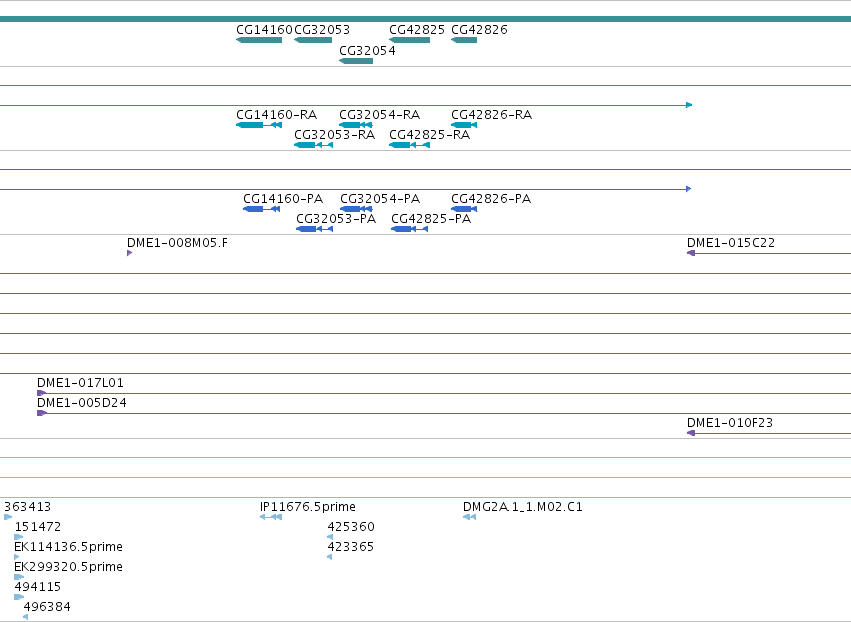
Task: Select the DME1-017L01 clone start
Action: pyautogui.click(x=41, y=393)
